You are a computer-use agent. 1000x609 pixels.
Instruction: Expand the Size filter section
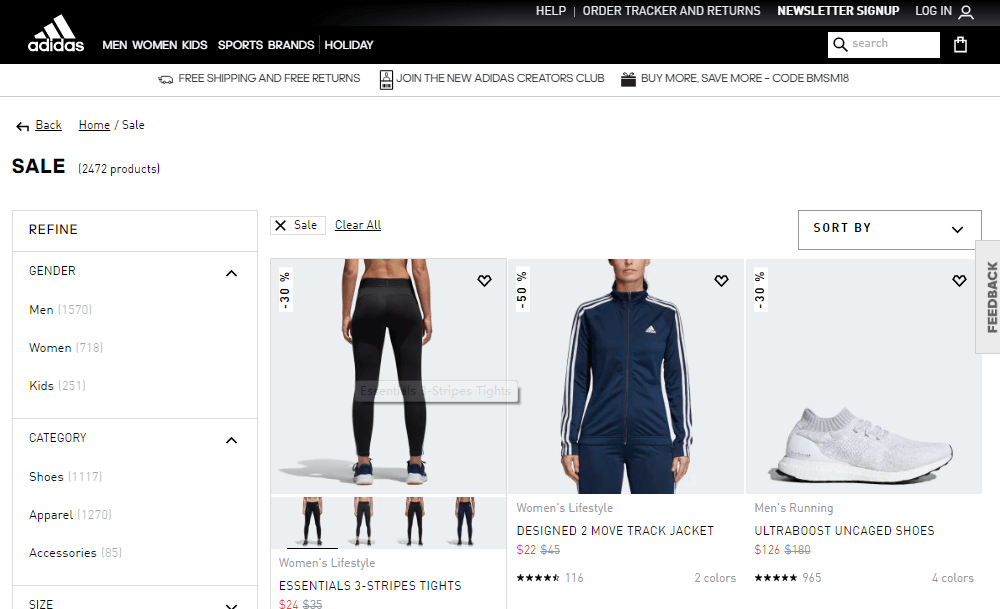point(232,605)
